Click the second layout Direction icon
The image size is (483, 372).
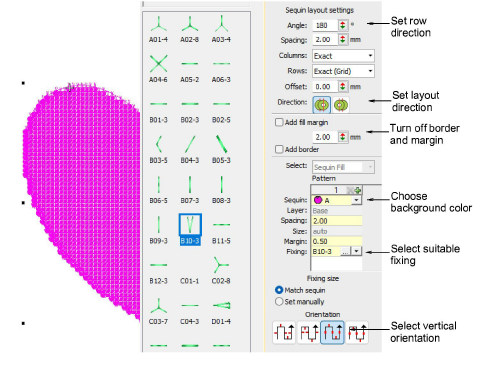click(x=340, y=105)
